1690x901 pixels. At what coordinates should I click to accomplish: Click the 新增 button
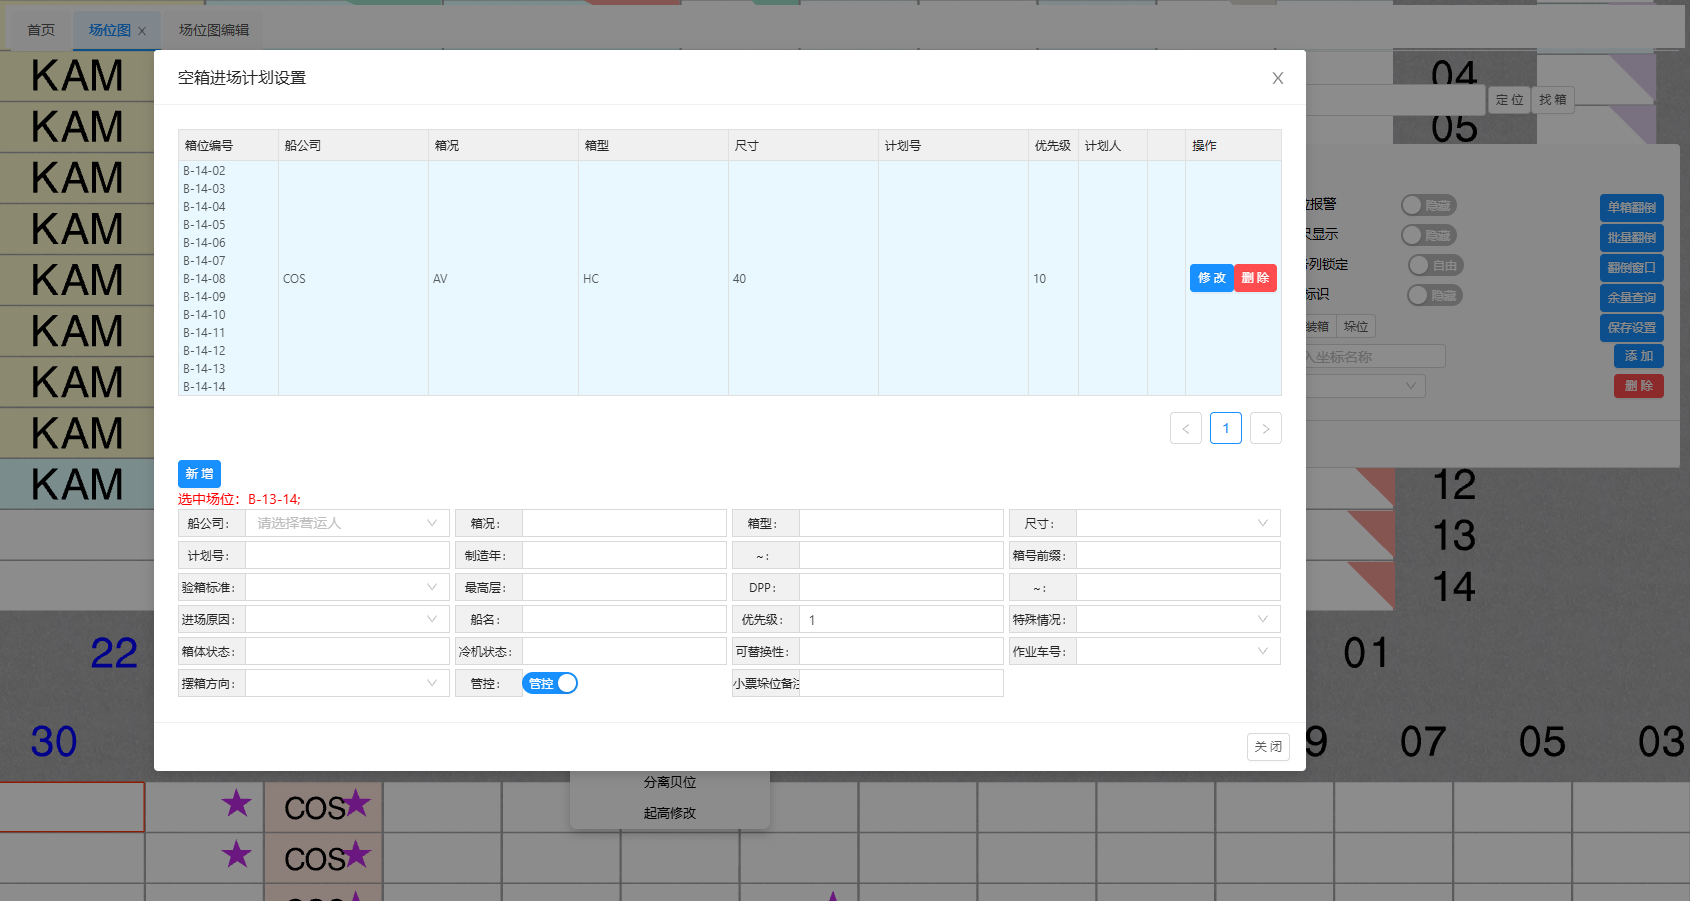coord(199,473)
